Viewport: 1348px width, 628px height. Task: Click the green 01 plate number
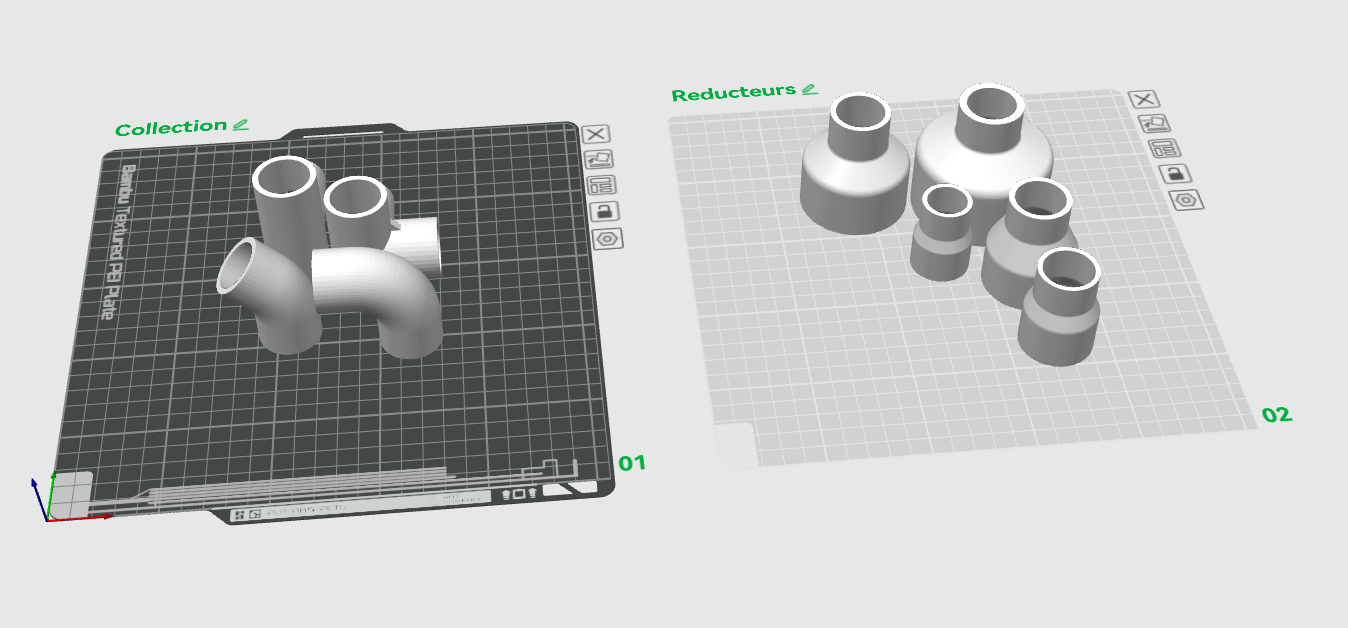(632, 463)
